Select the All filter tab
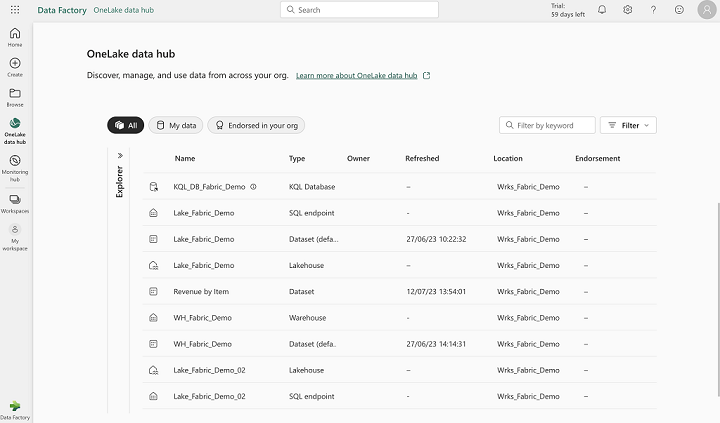 tap(125, 125)
